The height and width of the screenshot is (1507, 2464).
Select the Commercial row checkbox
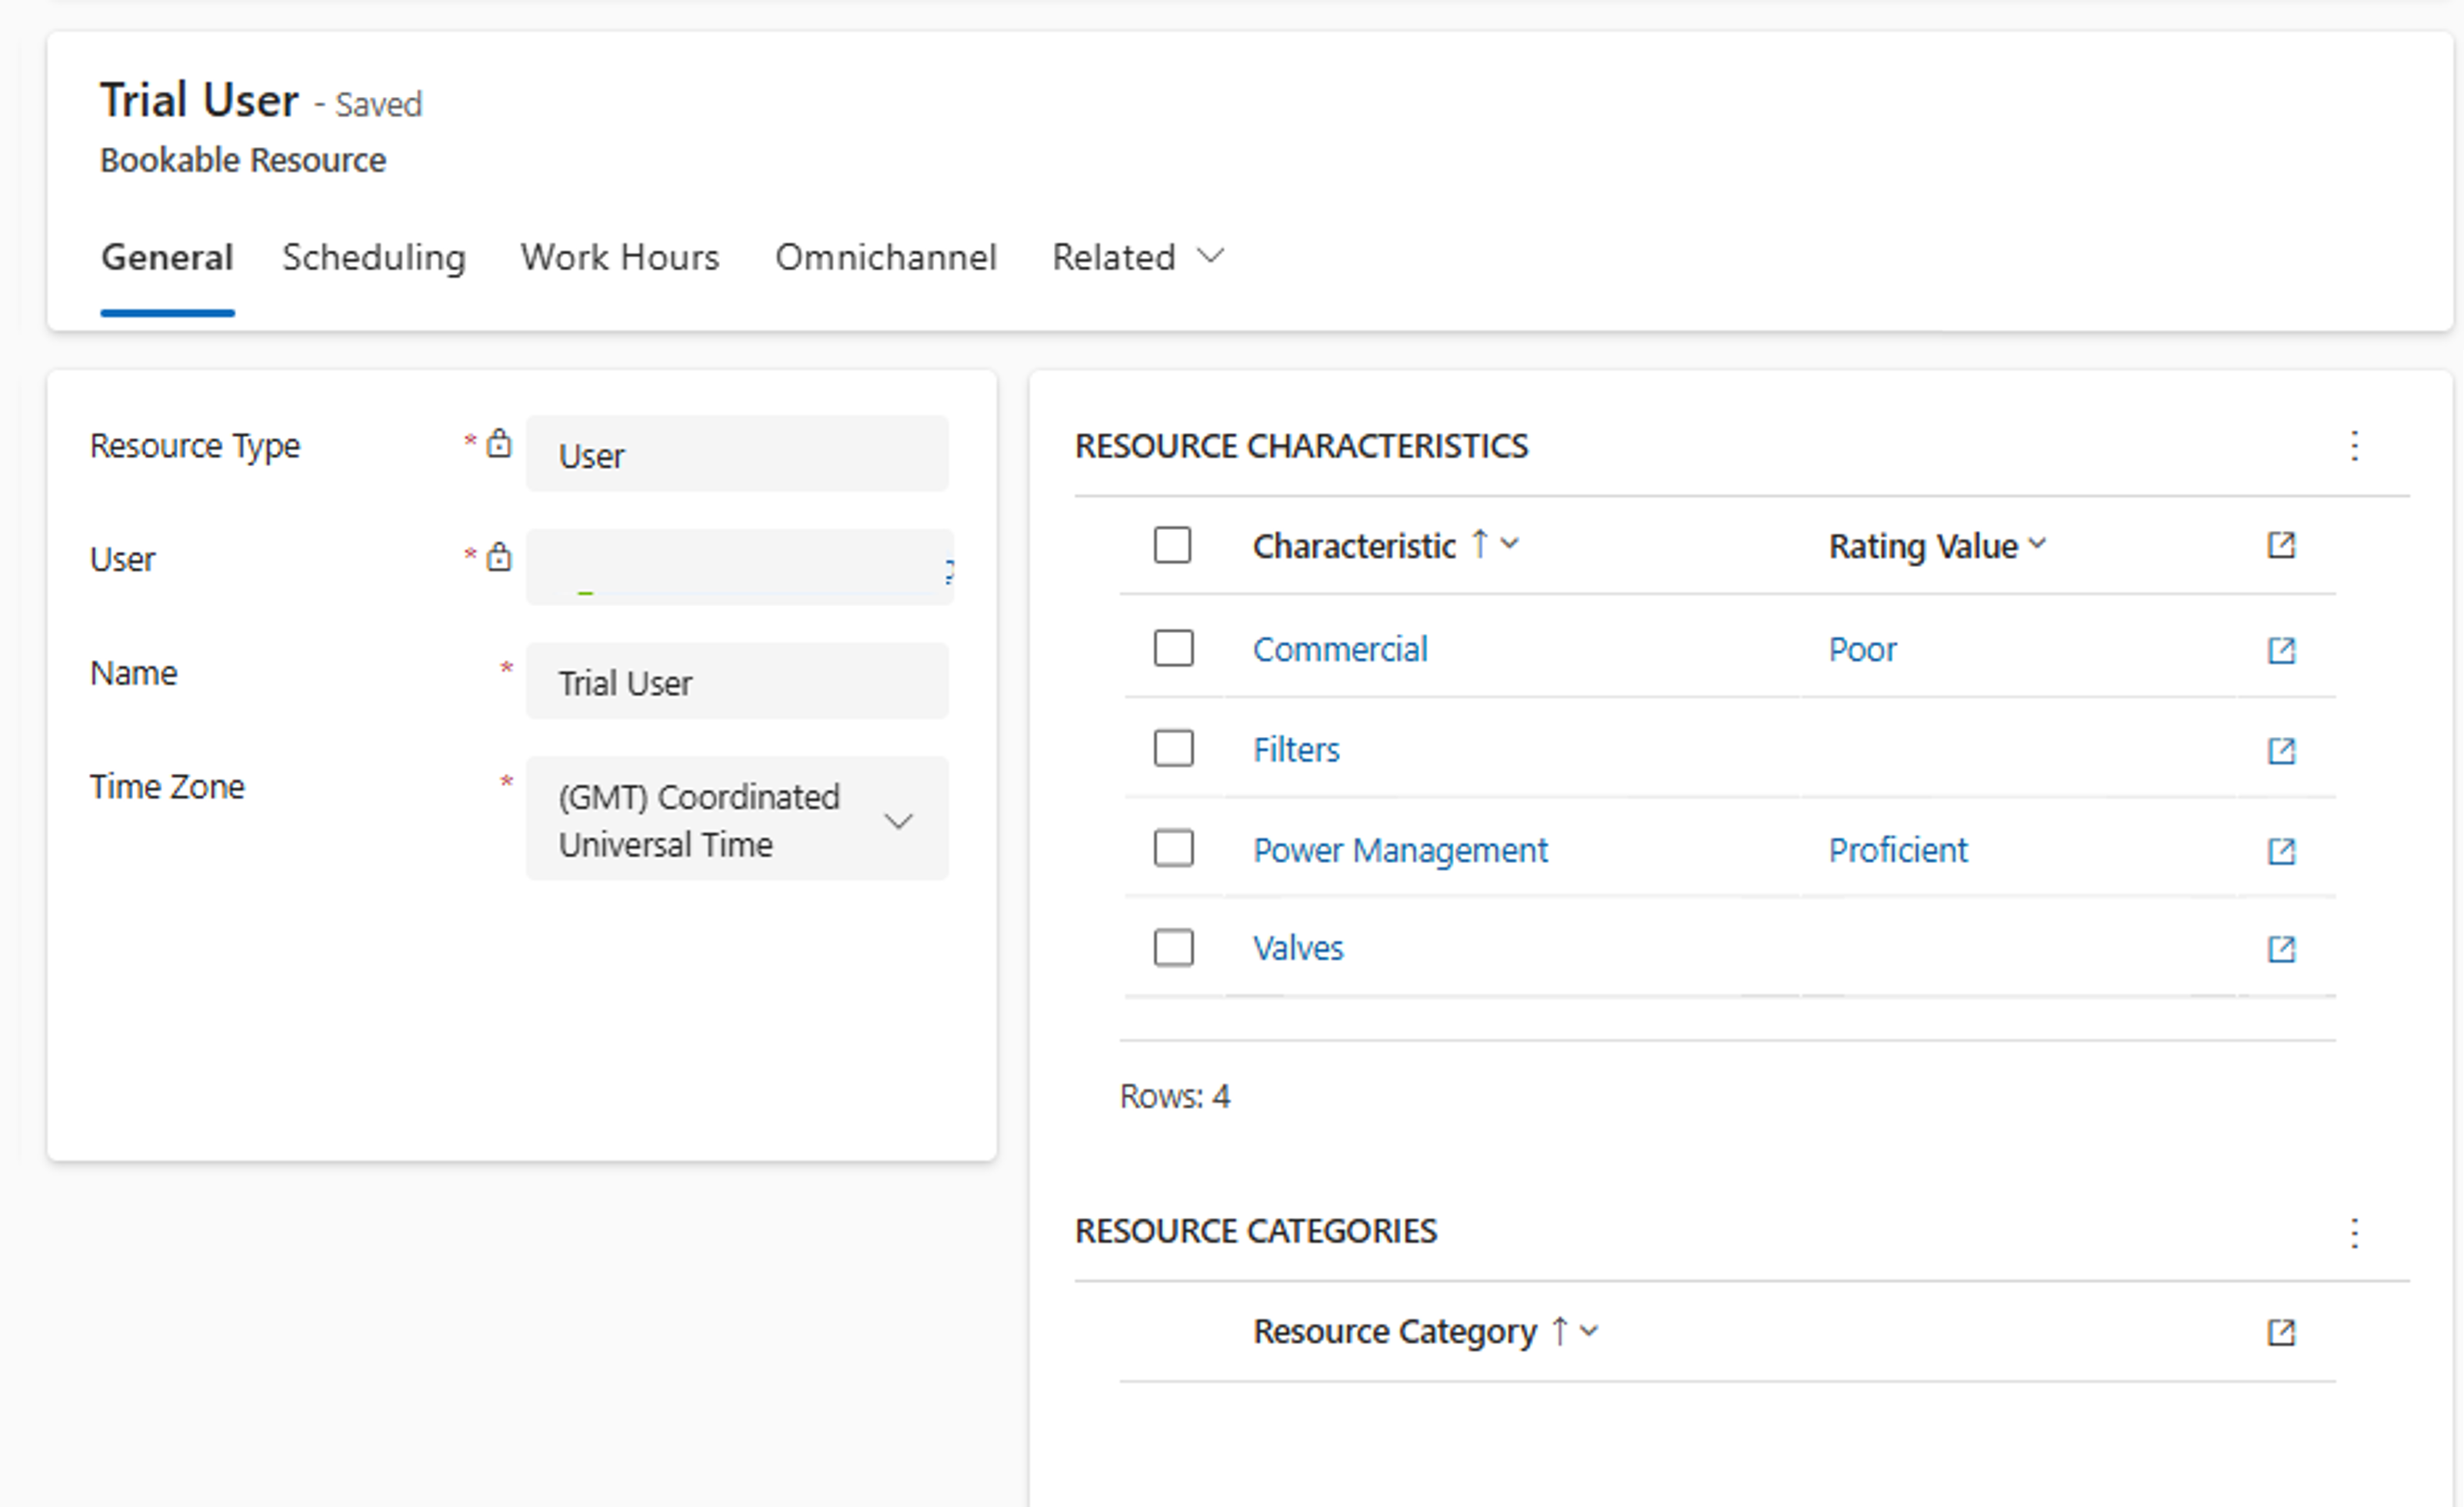(x=1173, y=648)
